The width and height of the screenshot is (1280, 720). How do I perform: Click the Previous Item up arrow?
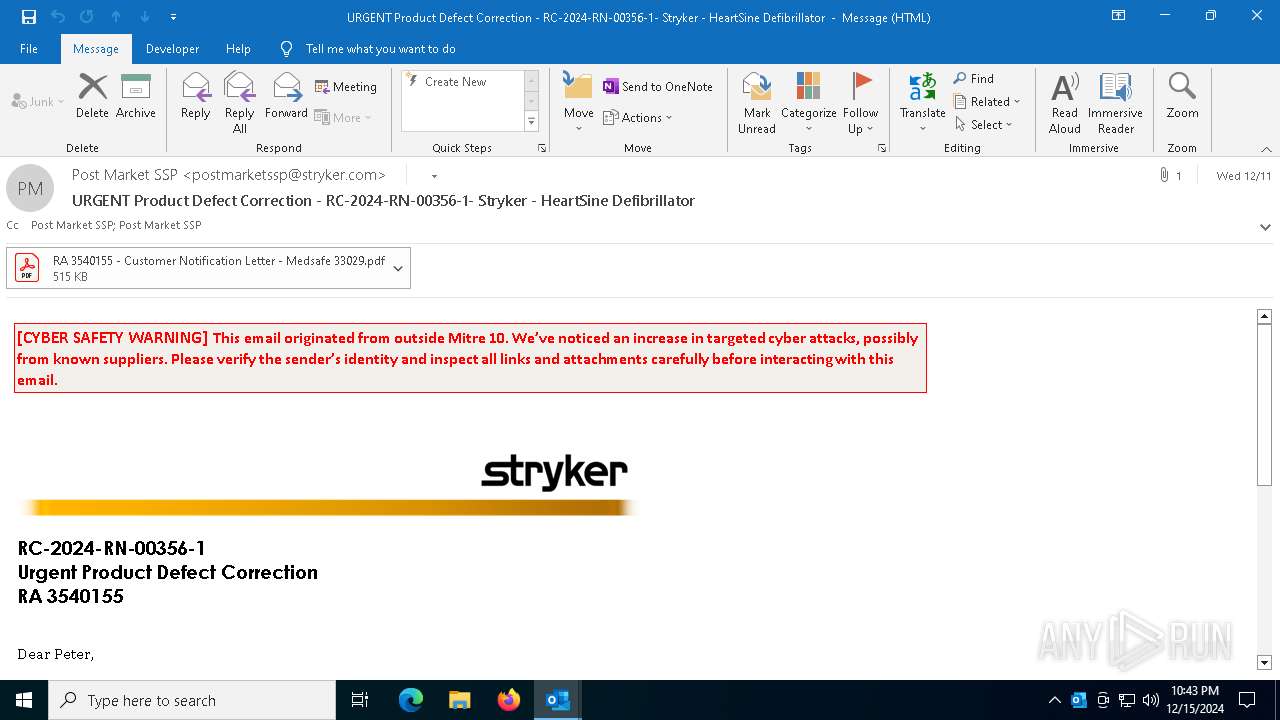(x=116, y=17)
